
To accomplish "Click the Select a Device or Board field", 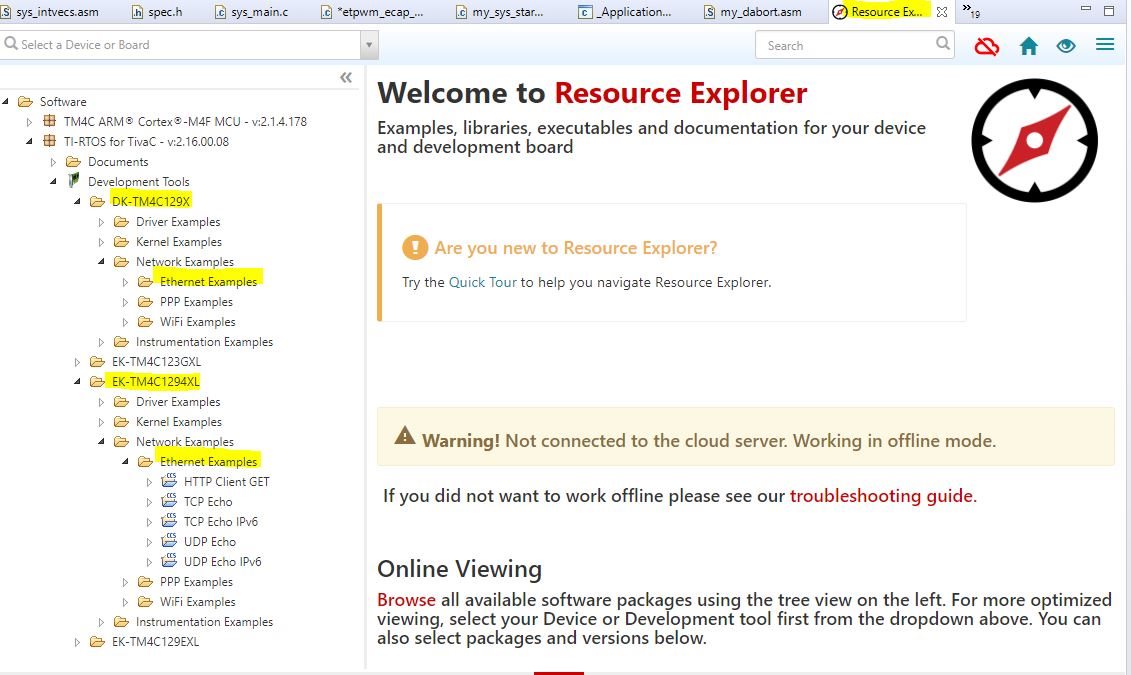I will 180,45.
